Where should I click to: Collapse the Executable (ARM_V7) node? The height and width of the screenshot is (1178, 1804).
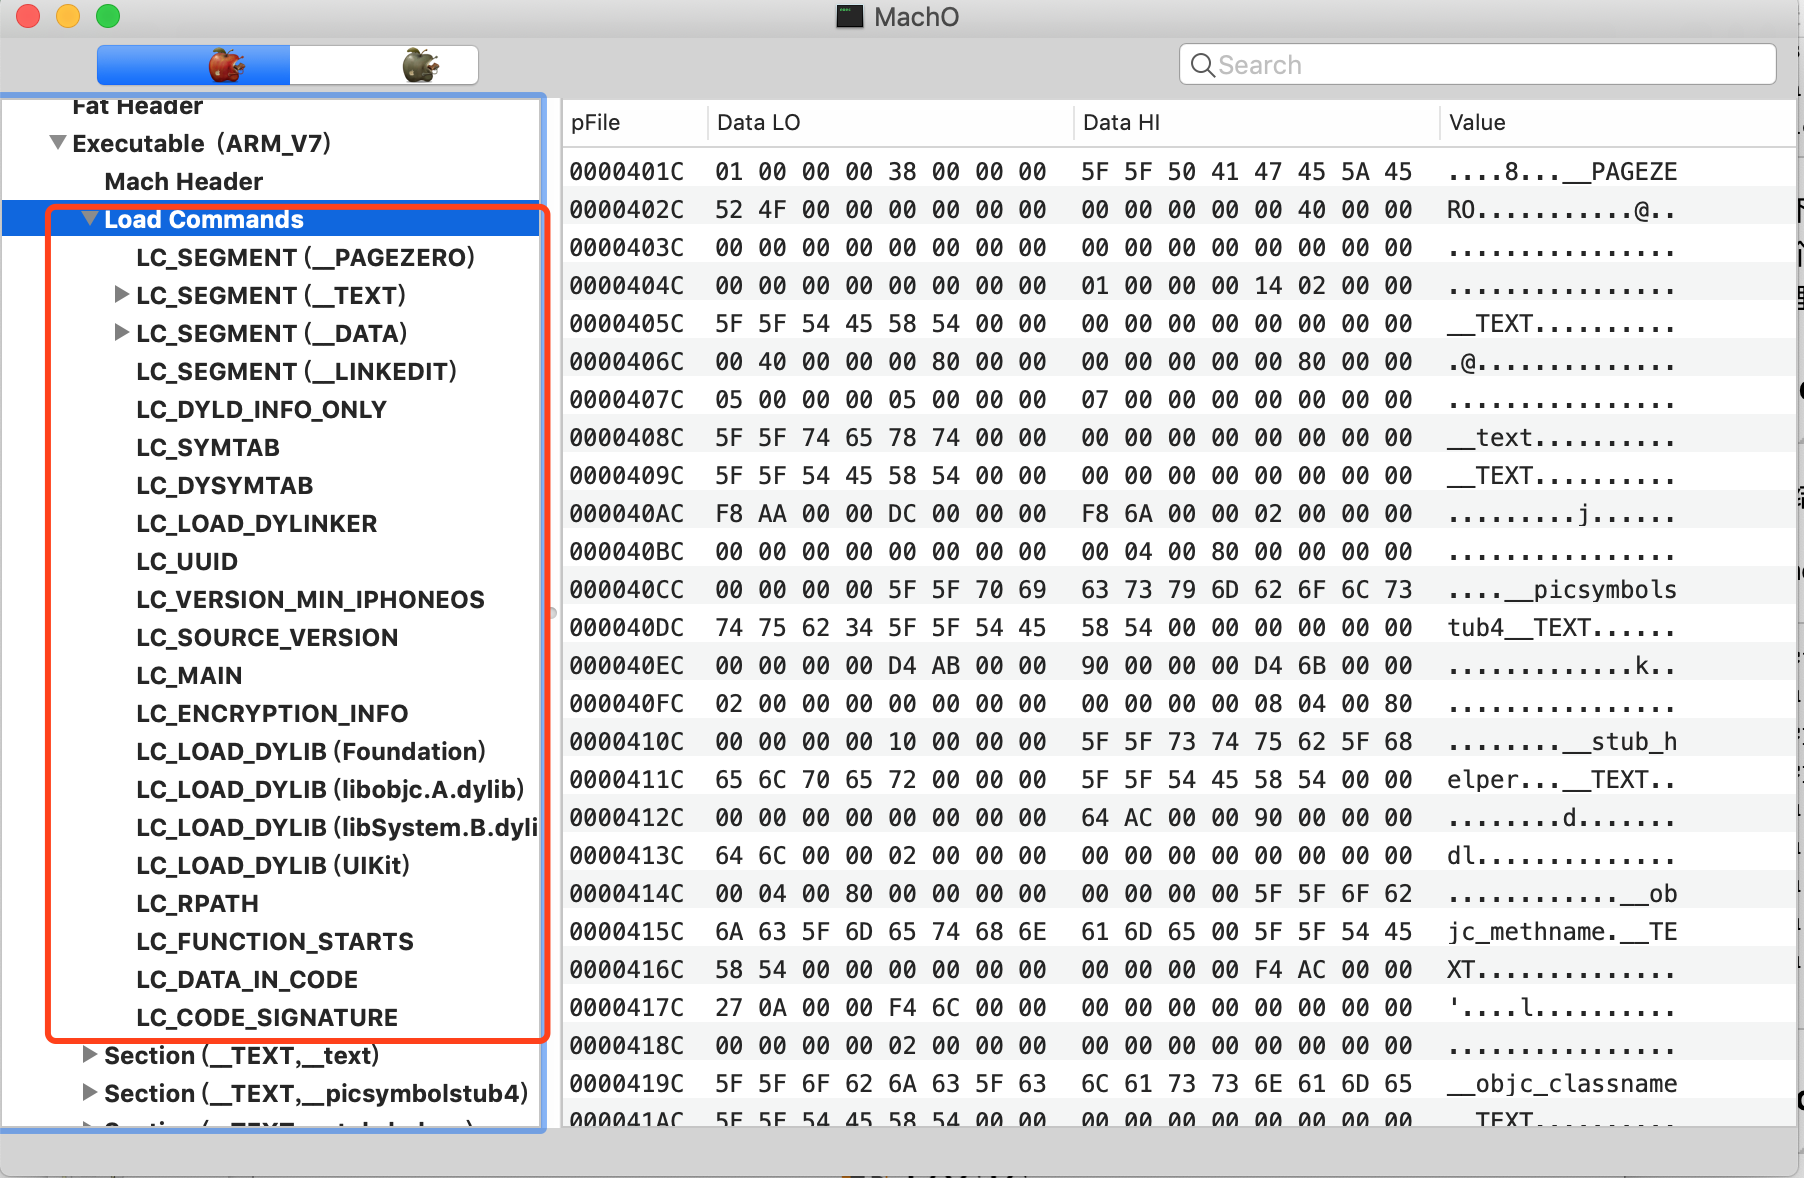58,143
